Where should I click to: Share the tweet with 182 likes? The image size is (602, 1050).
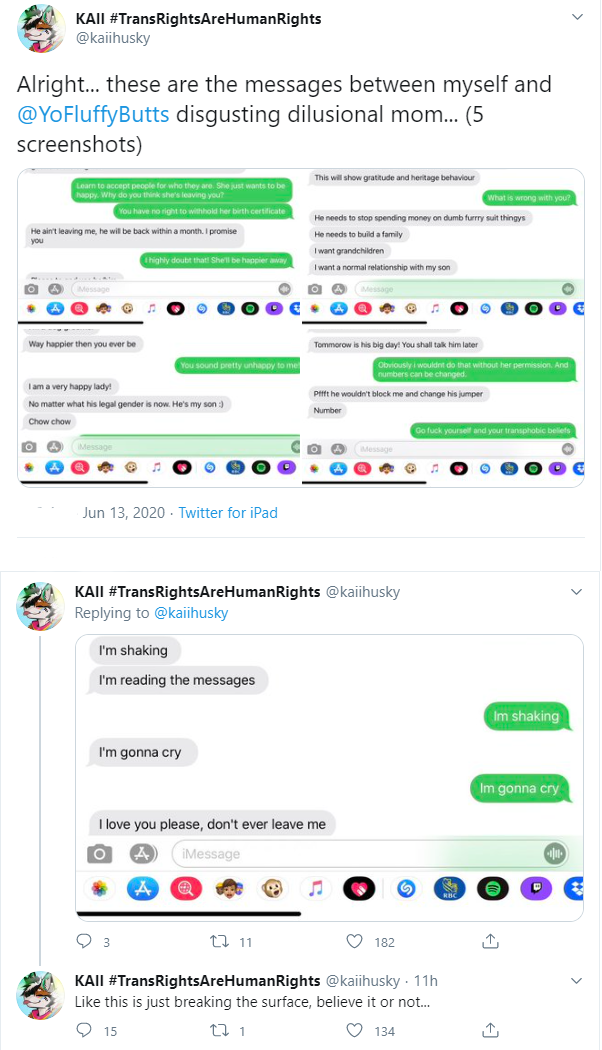(x=490, y=941)
